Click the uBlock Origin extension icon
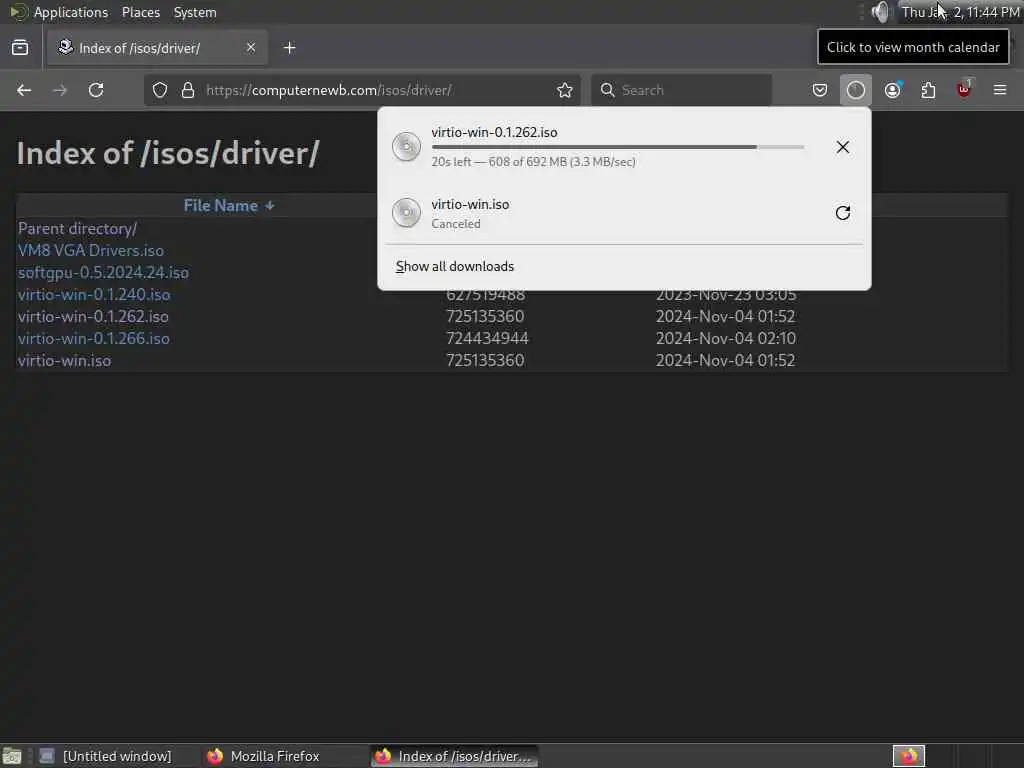Screen dimensions: 1024x768 [x=964, y=89]
